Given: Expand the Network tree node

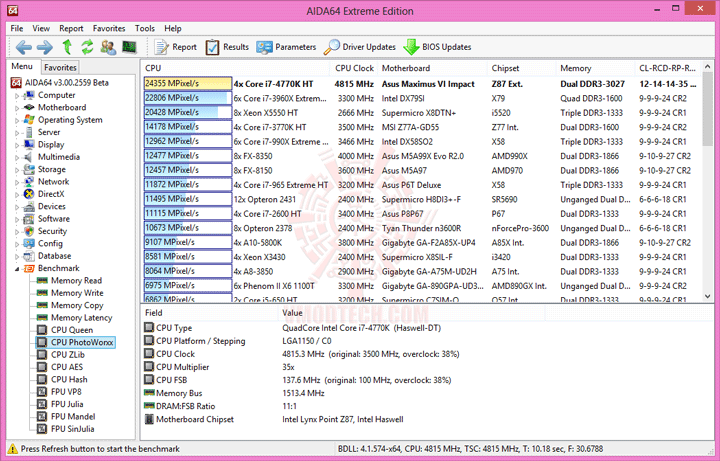Looking at the screenshot, I should coord(17,183).
